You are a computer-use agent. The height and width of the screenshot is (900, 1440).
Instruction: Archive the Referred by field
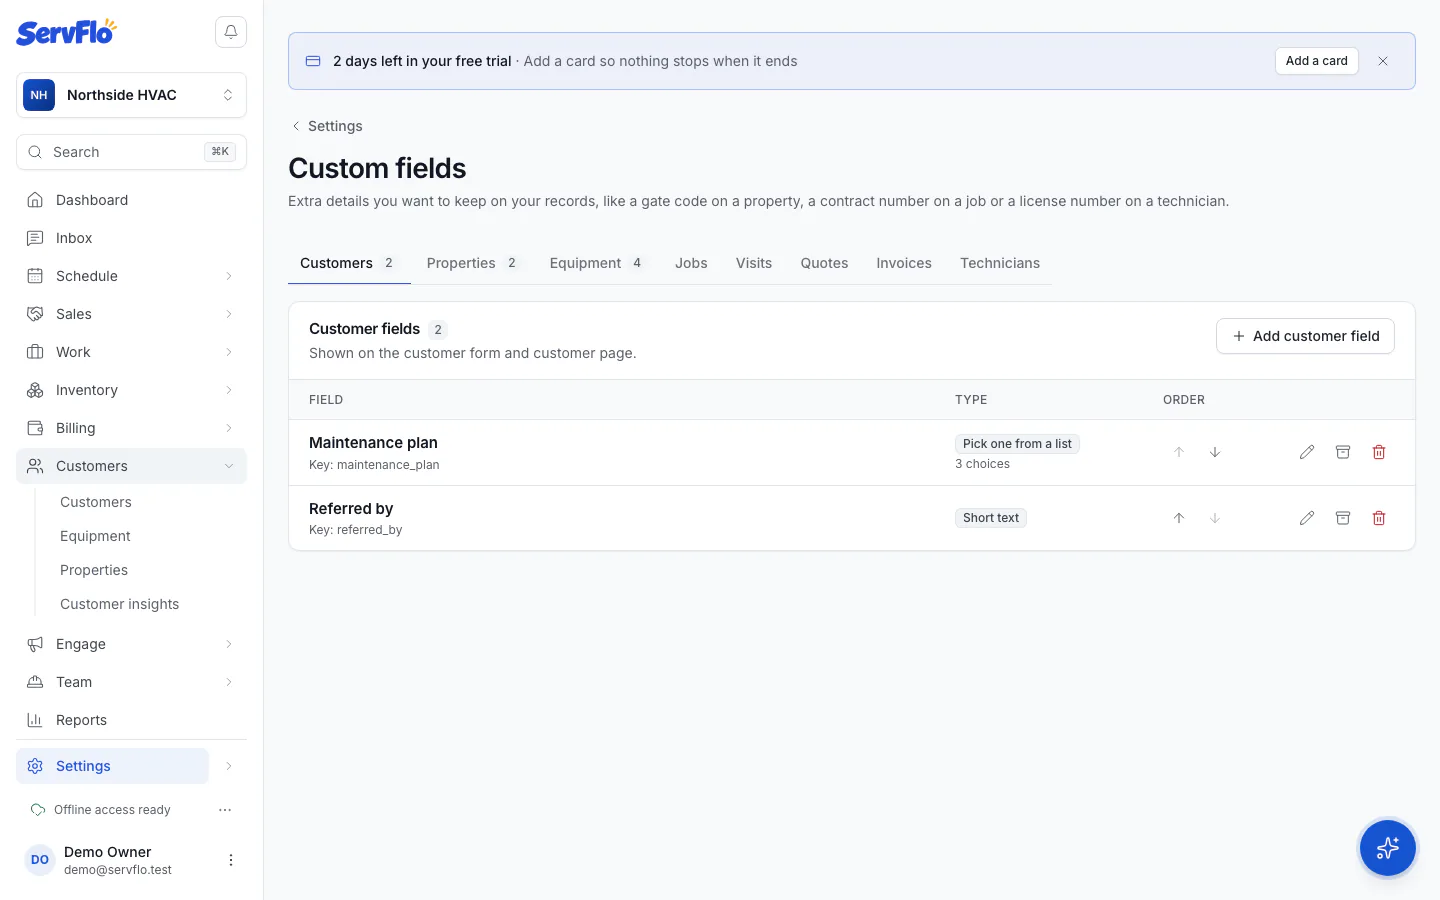(1343, 518)
